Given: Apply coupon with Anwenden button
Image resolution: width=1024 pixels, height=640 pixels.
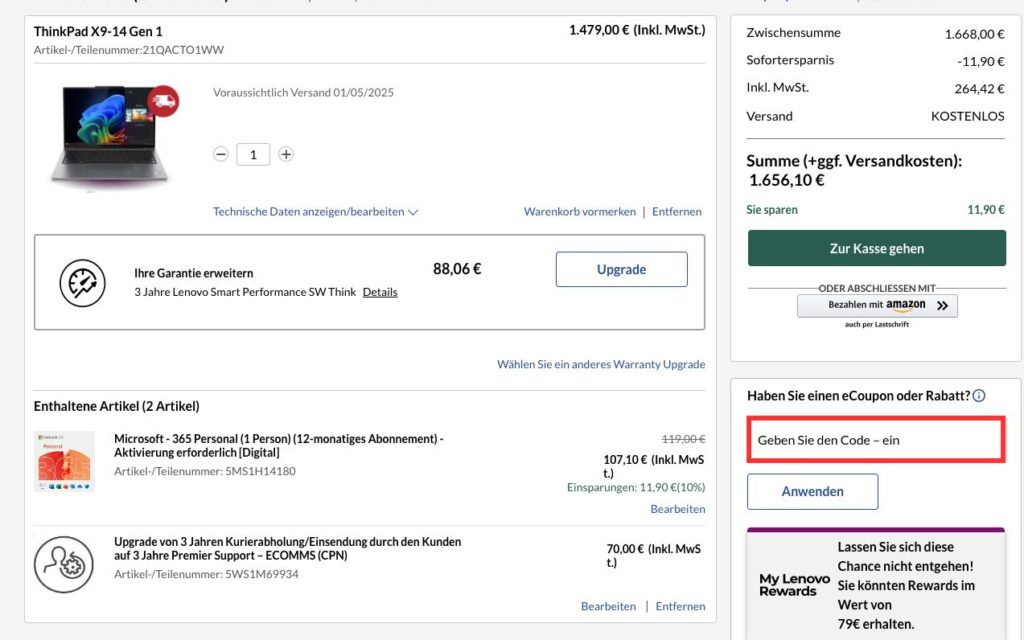Looking at the screenshot, I should (812, 491).
